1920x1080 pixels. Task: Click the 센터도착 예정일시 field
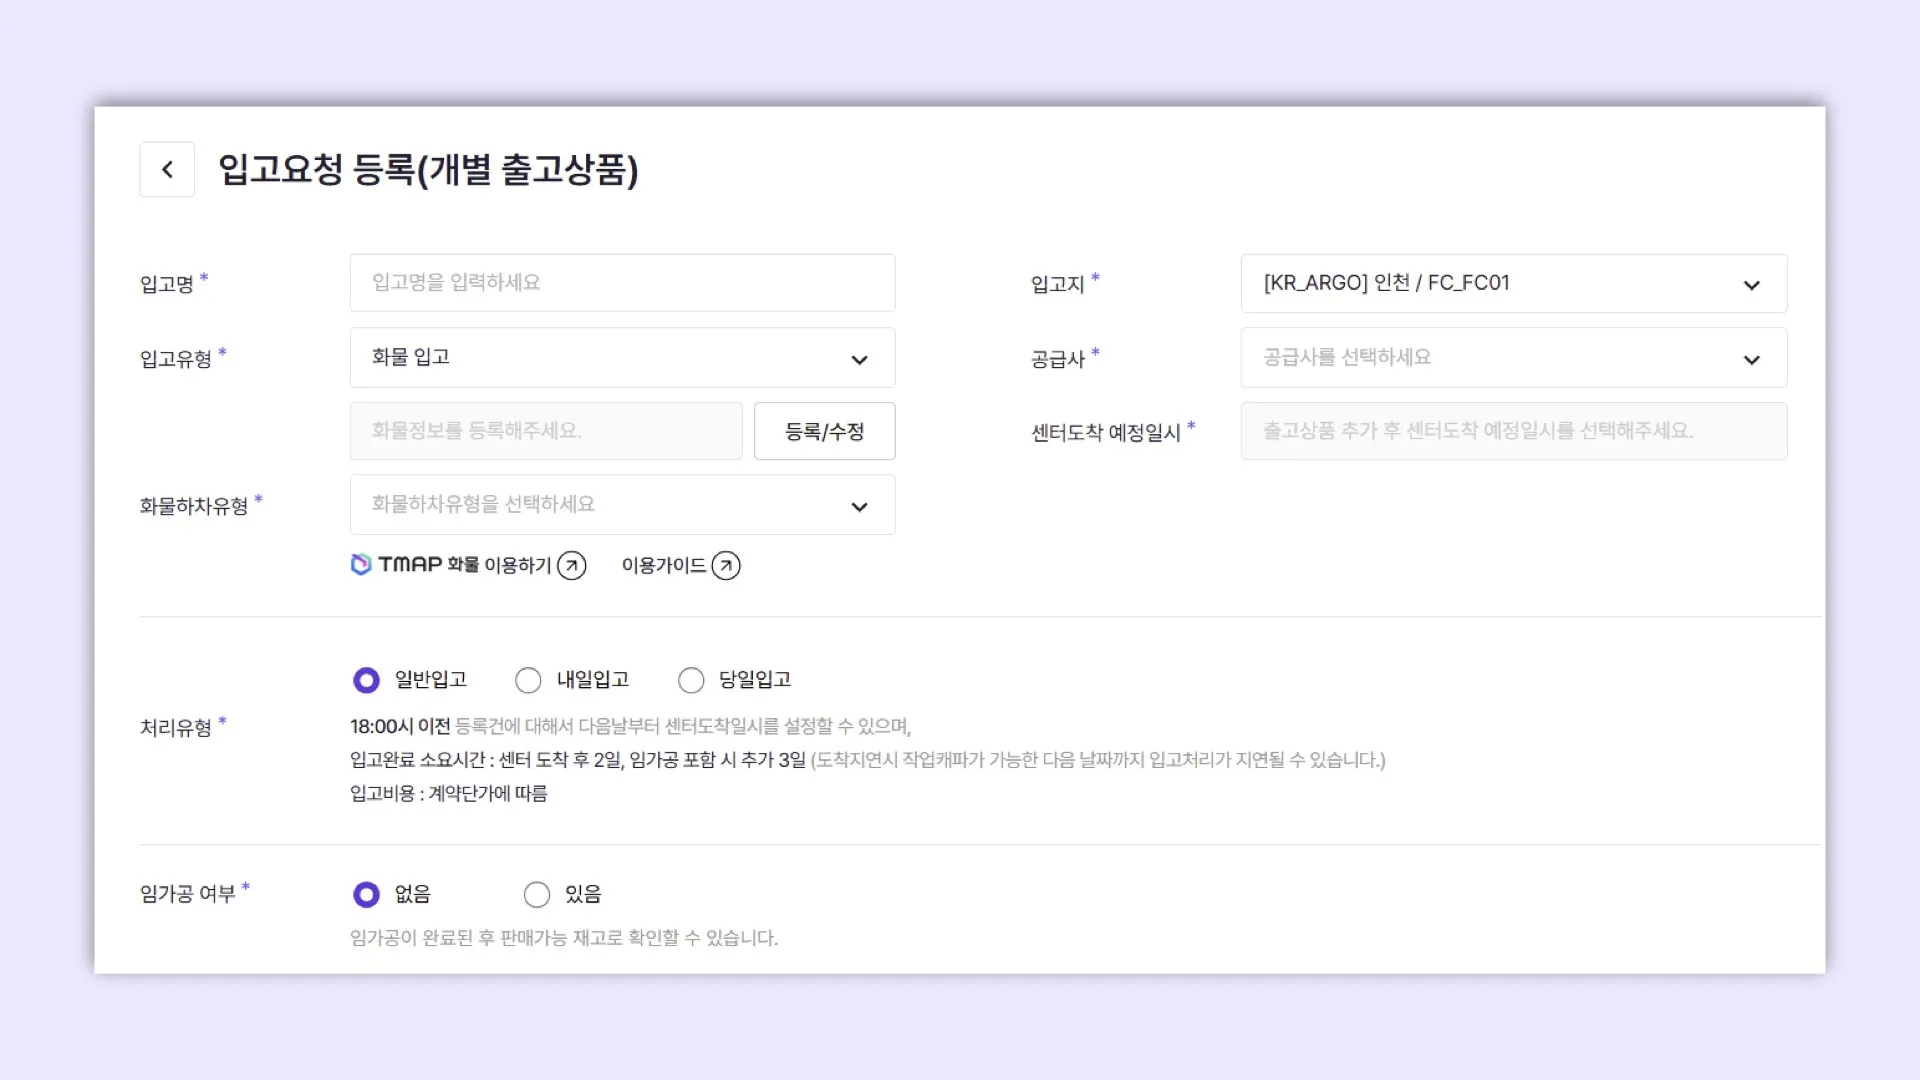pyautogui.click(x=1513, y=431)
